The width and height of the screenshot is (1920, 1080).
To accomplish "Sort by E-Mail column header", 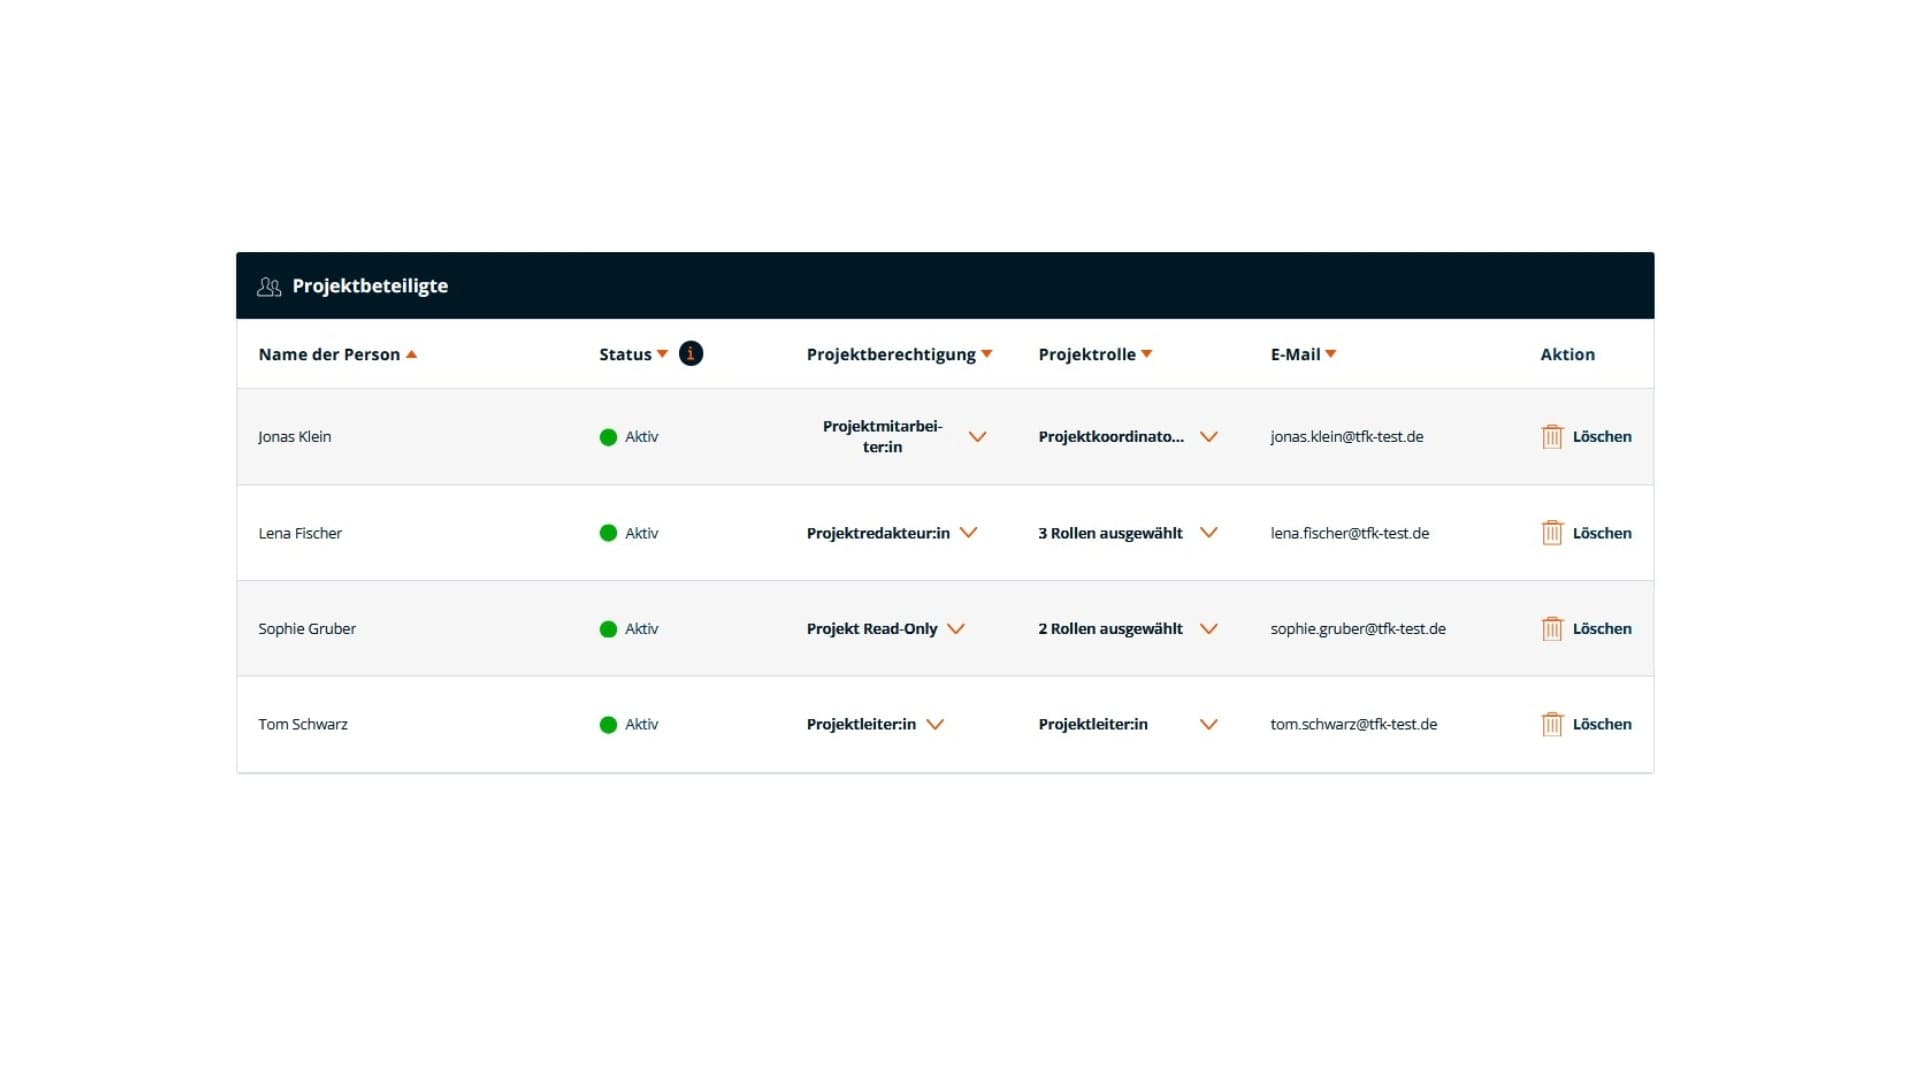I will [1295, 354].
